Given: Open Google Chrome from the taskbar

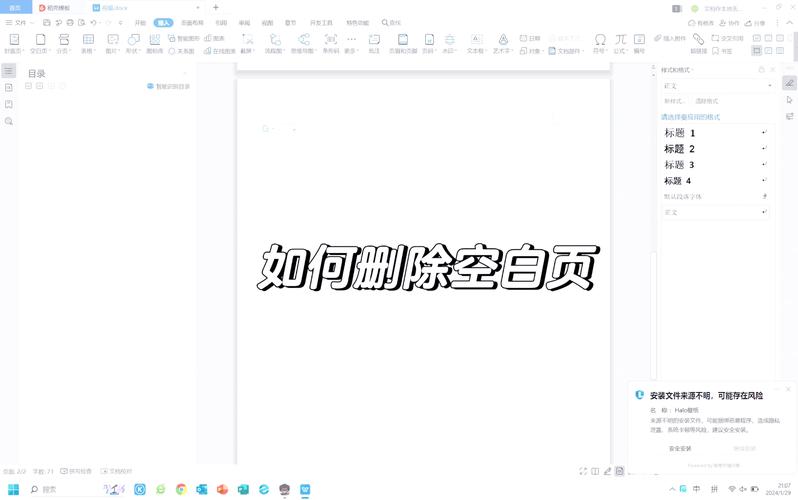Looking at the screenshot, I should 181,489.
